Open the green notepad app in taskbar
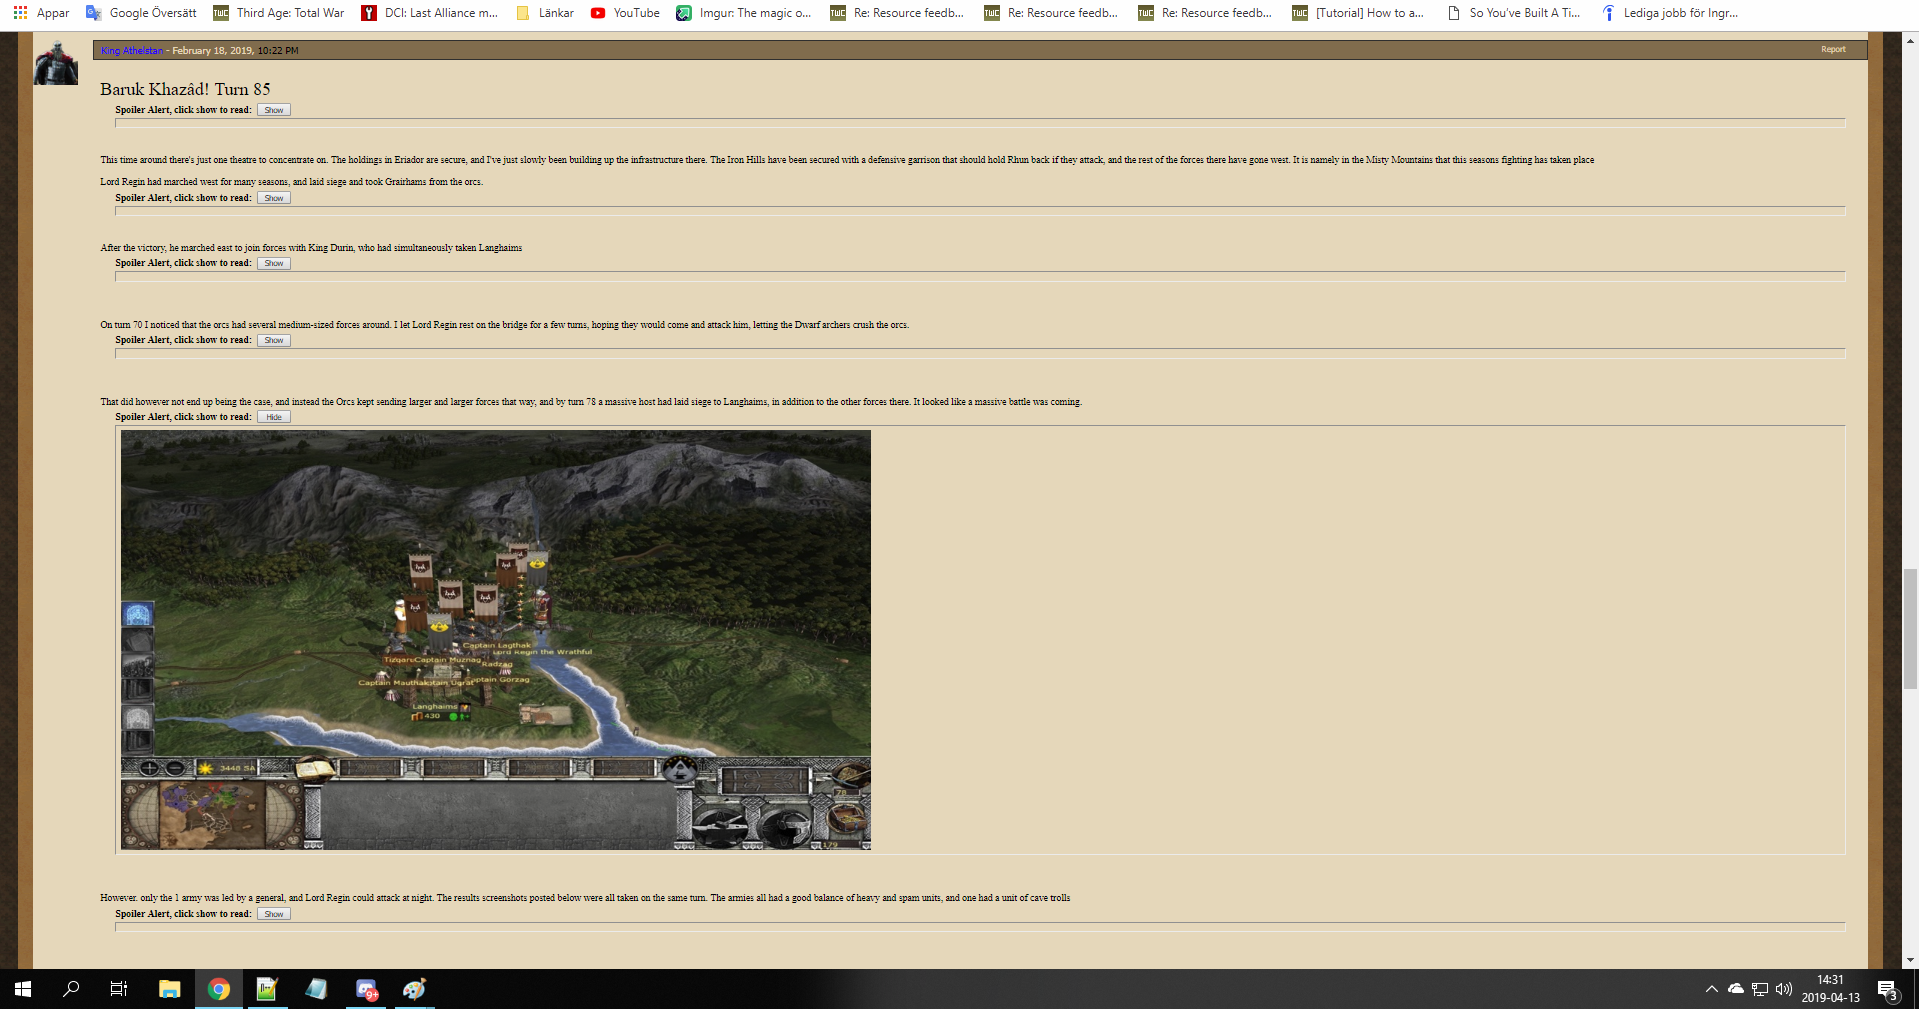 click(x=267, y=989)
